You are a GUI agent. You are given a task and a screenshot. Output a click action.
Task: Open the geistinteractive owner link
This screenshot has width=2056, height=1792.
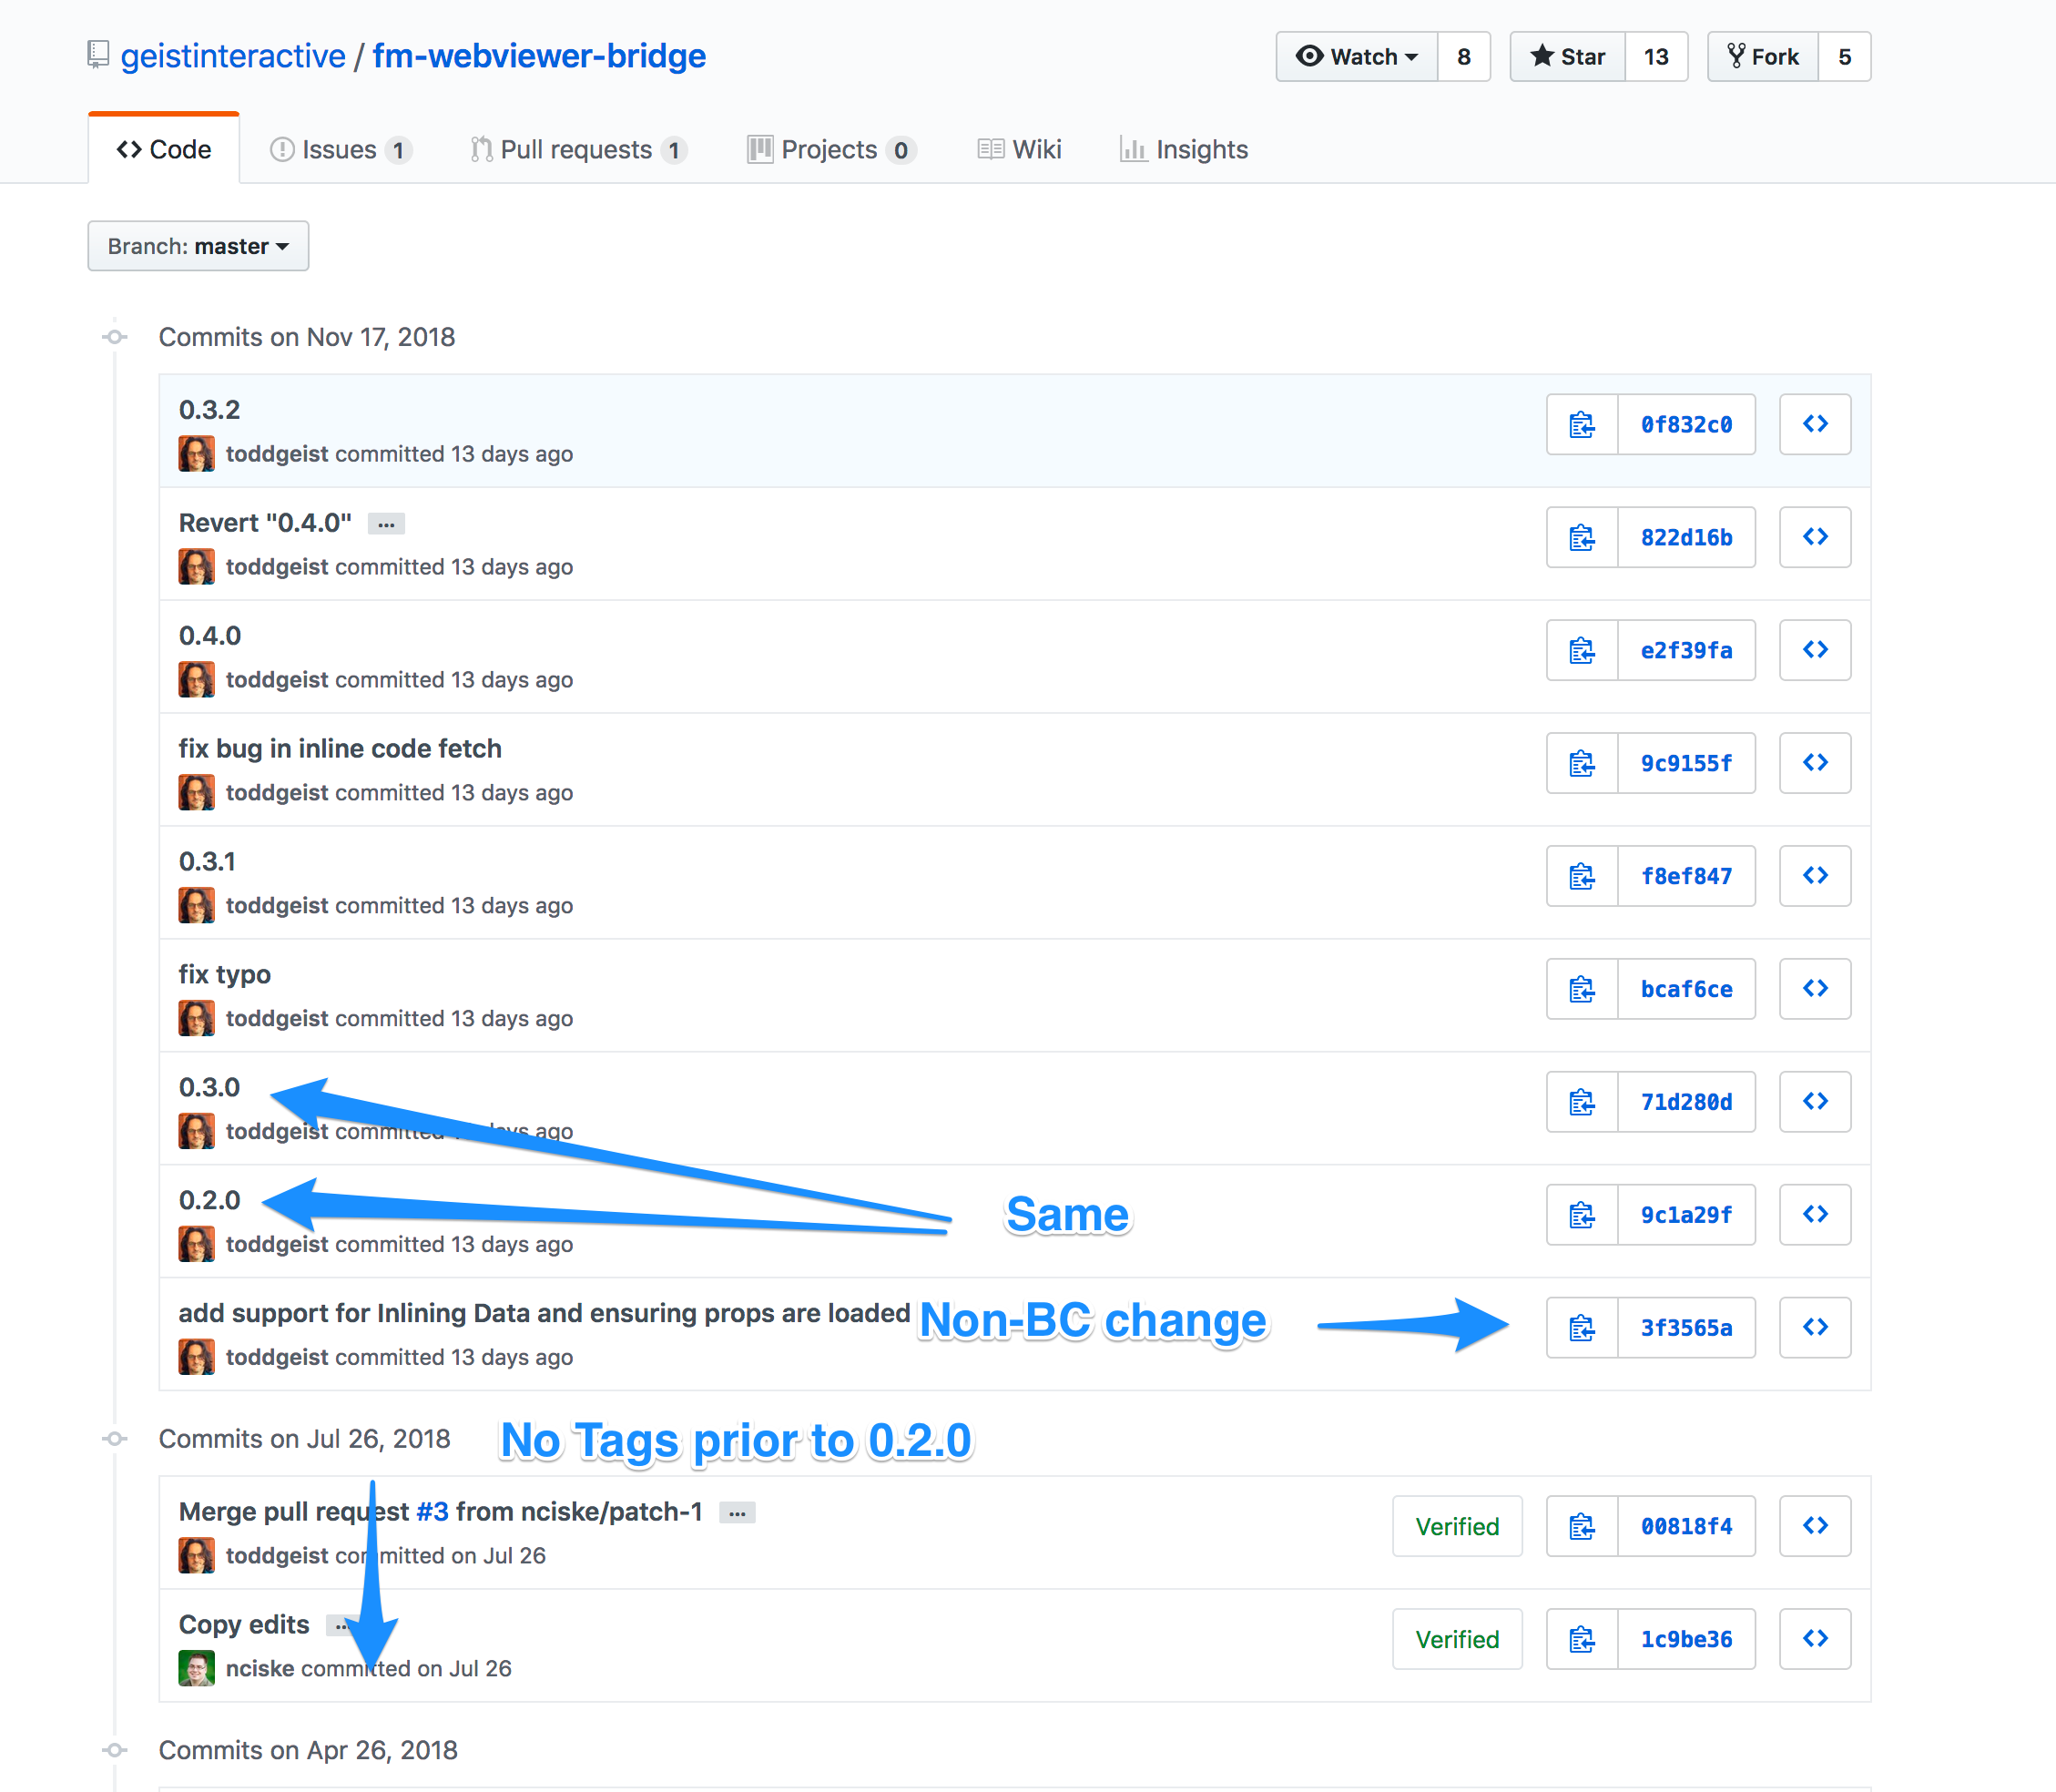[x=233, y=56]
